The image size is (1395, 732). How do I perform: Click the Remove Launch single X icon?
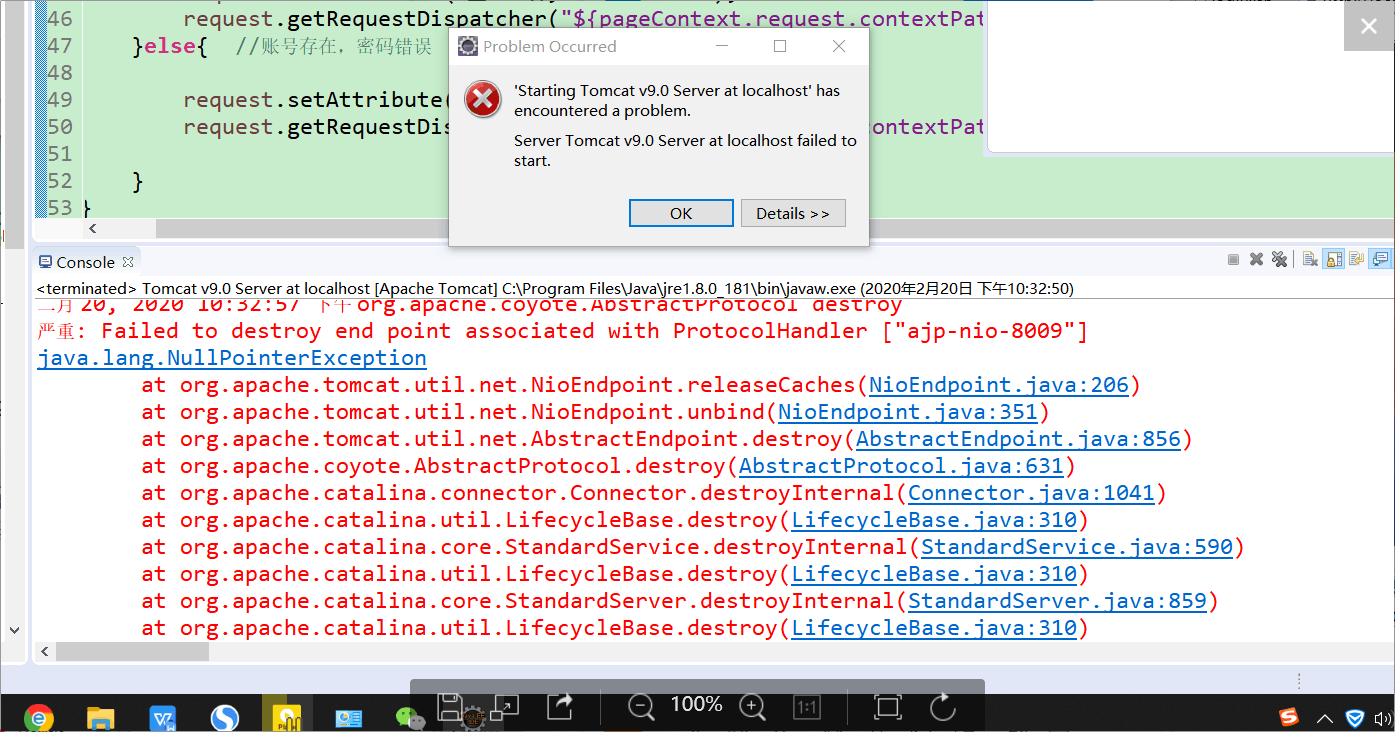[x=1257, y=260]
